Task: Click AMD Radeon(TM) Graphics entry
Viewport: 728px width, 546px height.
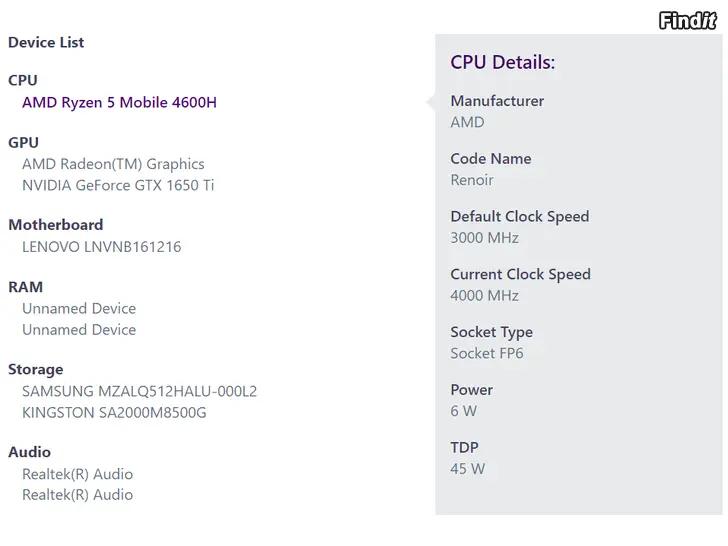Action: pyautogui.click(x=113, y=164)
